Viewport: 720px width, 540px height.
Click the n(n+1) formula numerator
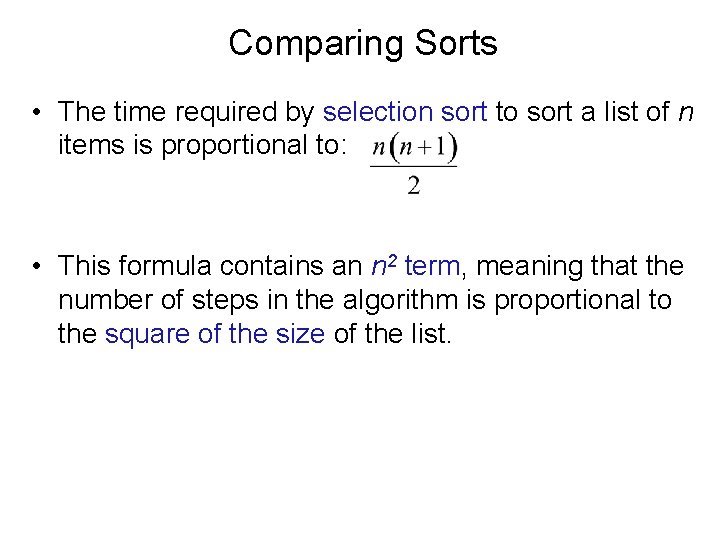(x=414, y=149)
